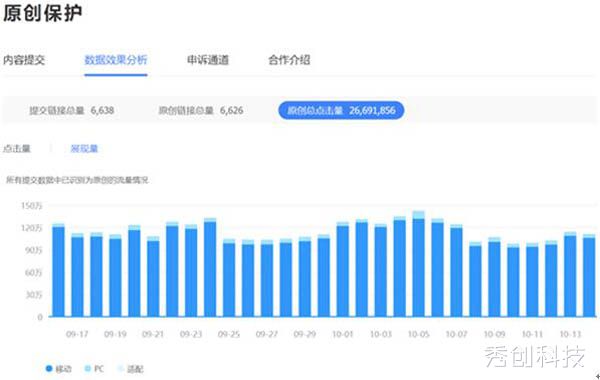Screen dimensions: 600x380
Task: Select the bar for 09-19
Action: click(x=115, y=276)
